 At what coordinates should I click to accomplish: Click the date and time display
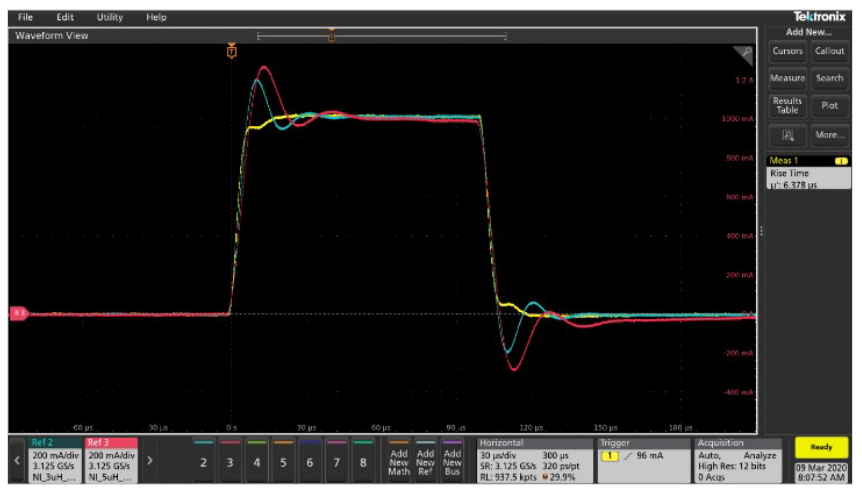coord(821,472)
